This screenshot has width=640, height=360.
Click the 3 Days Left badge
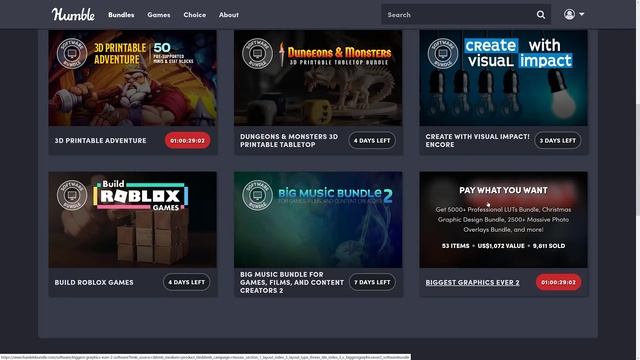(x=558, y=140)
